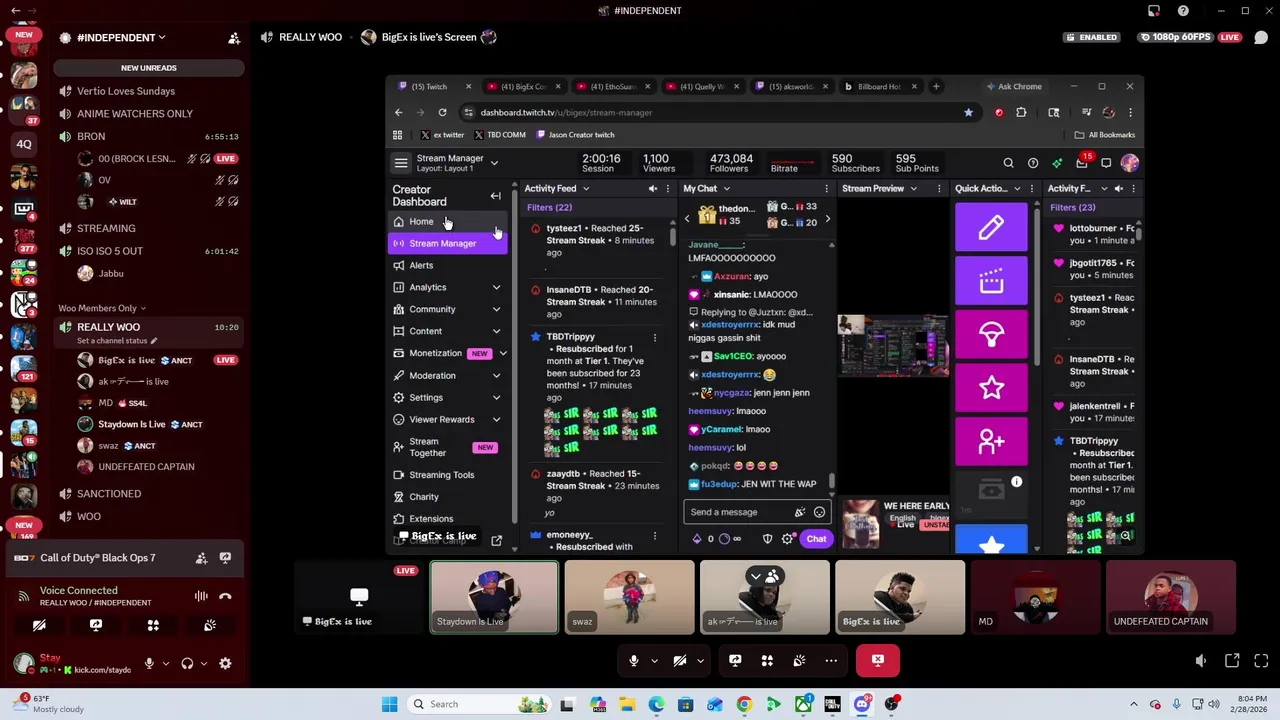Toggle deafen headphones in user panel
Viewport: 1280px width, 720px height.
point(187,663)
